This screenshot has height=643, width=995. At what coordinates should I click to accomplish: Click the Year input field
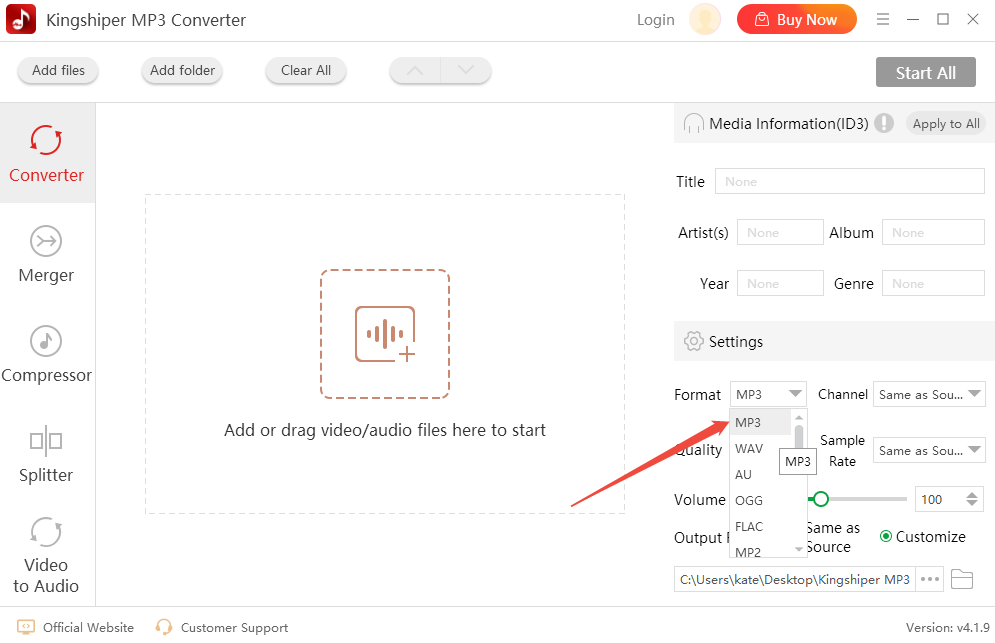click(780, 283)
